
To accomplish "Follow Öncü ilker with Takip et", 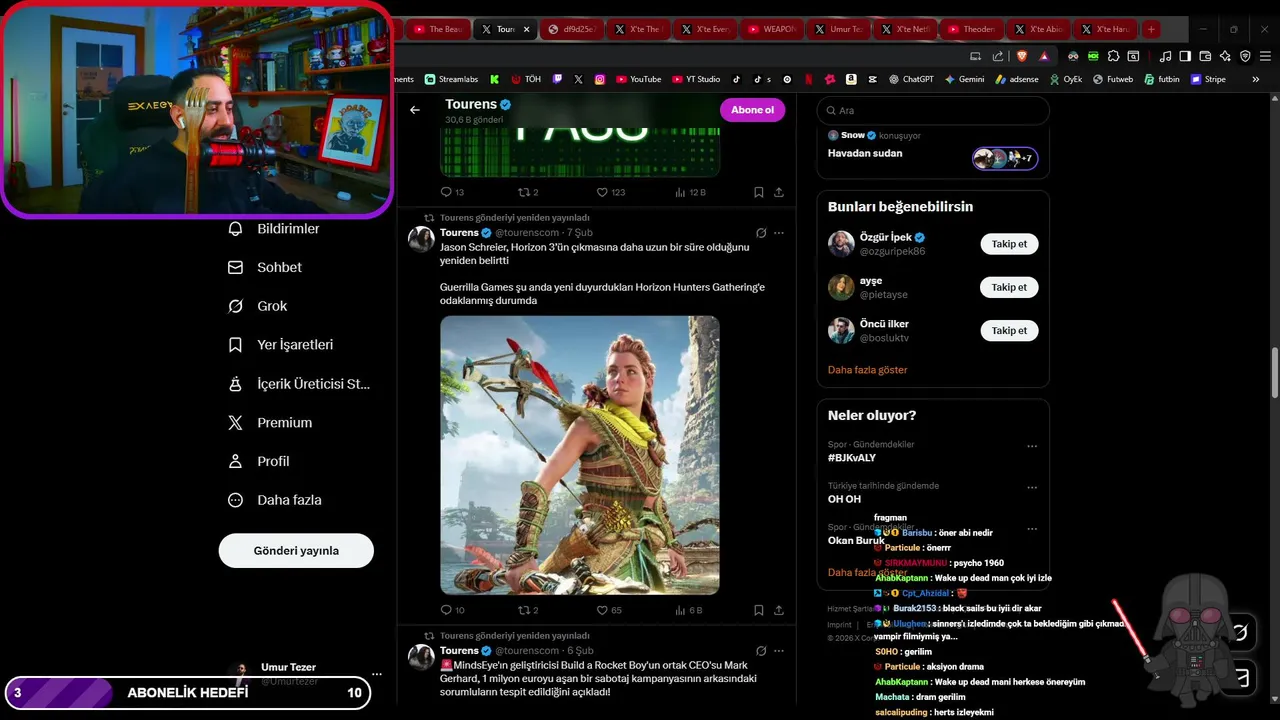I will [1009, 330].
